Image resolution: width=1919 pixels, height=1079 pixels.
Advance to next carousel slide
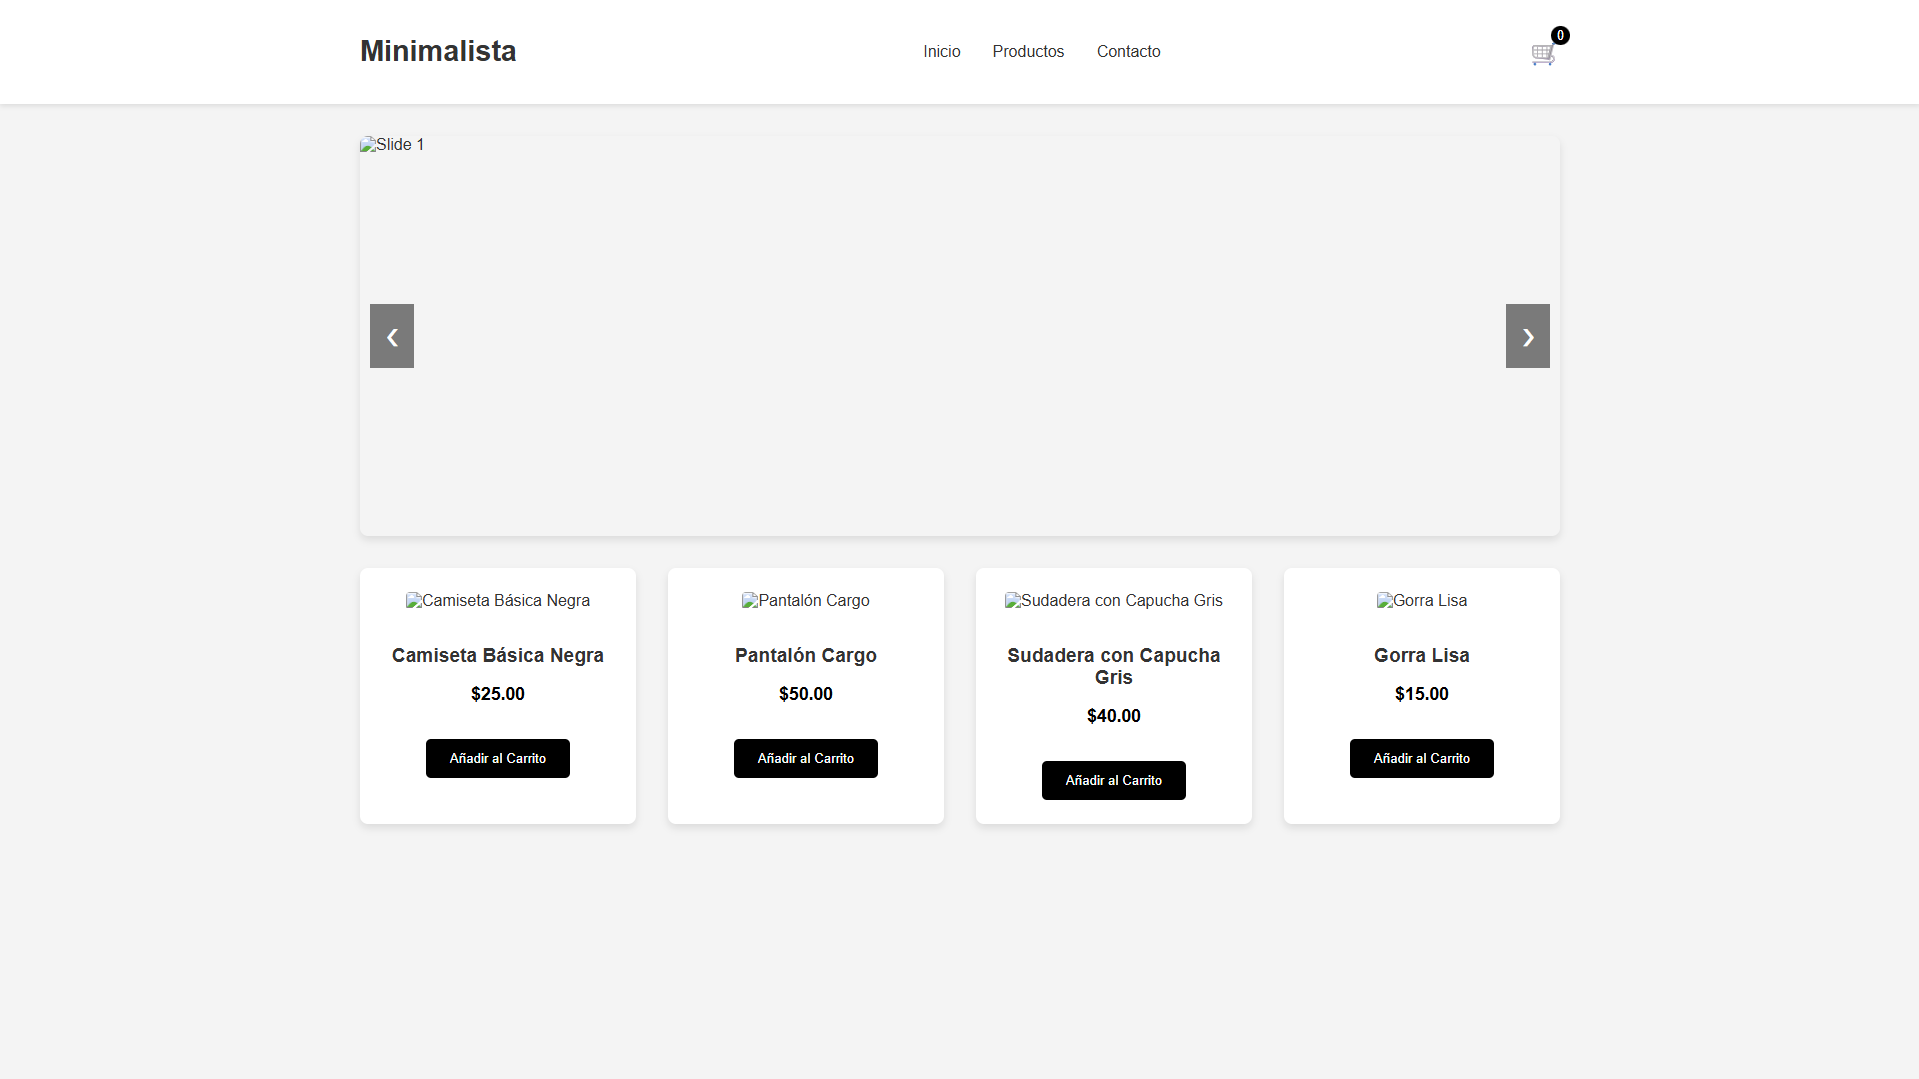pyautogui.click(x=1527, y=336)
